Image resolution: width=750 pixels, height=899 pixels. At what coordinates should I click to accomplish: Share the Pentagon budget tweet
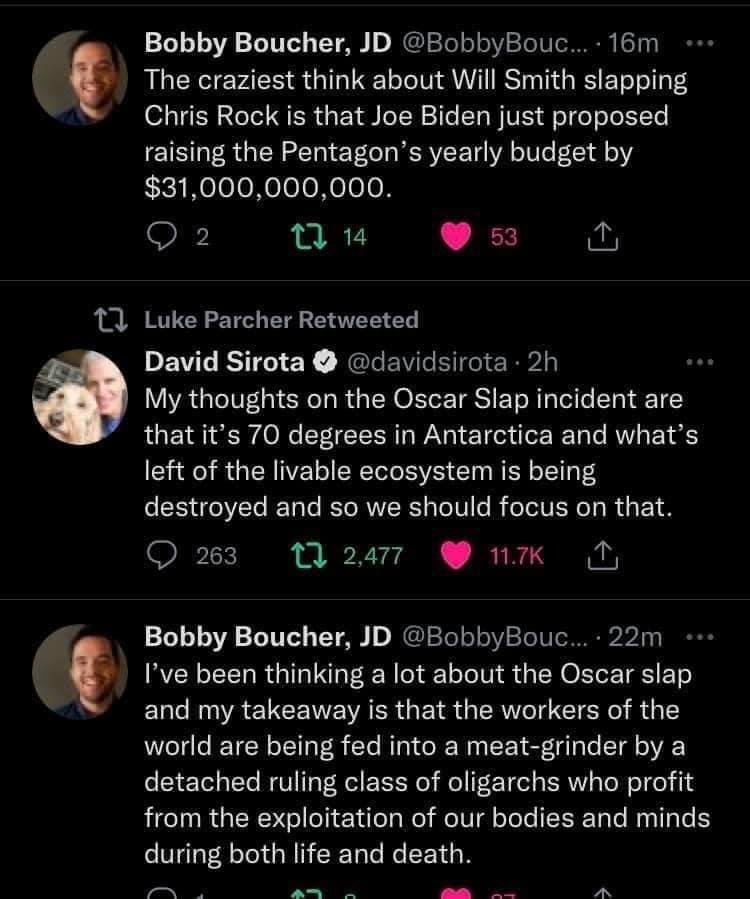(x=602, y=236)
